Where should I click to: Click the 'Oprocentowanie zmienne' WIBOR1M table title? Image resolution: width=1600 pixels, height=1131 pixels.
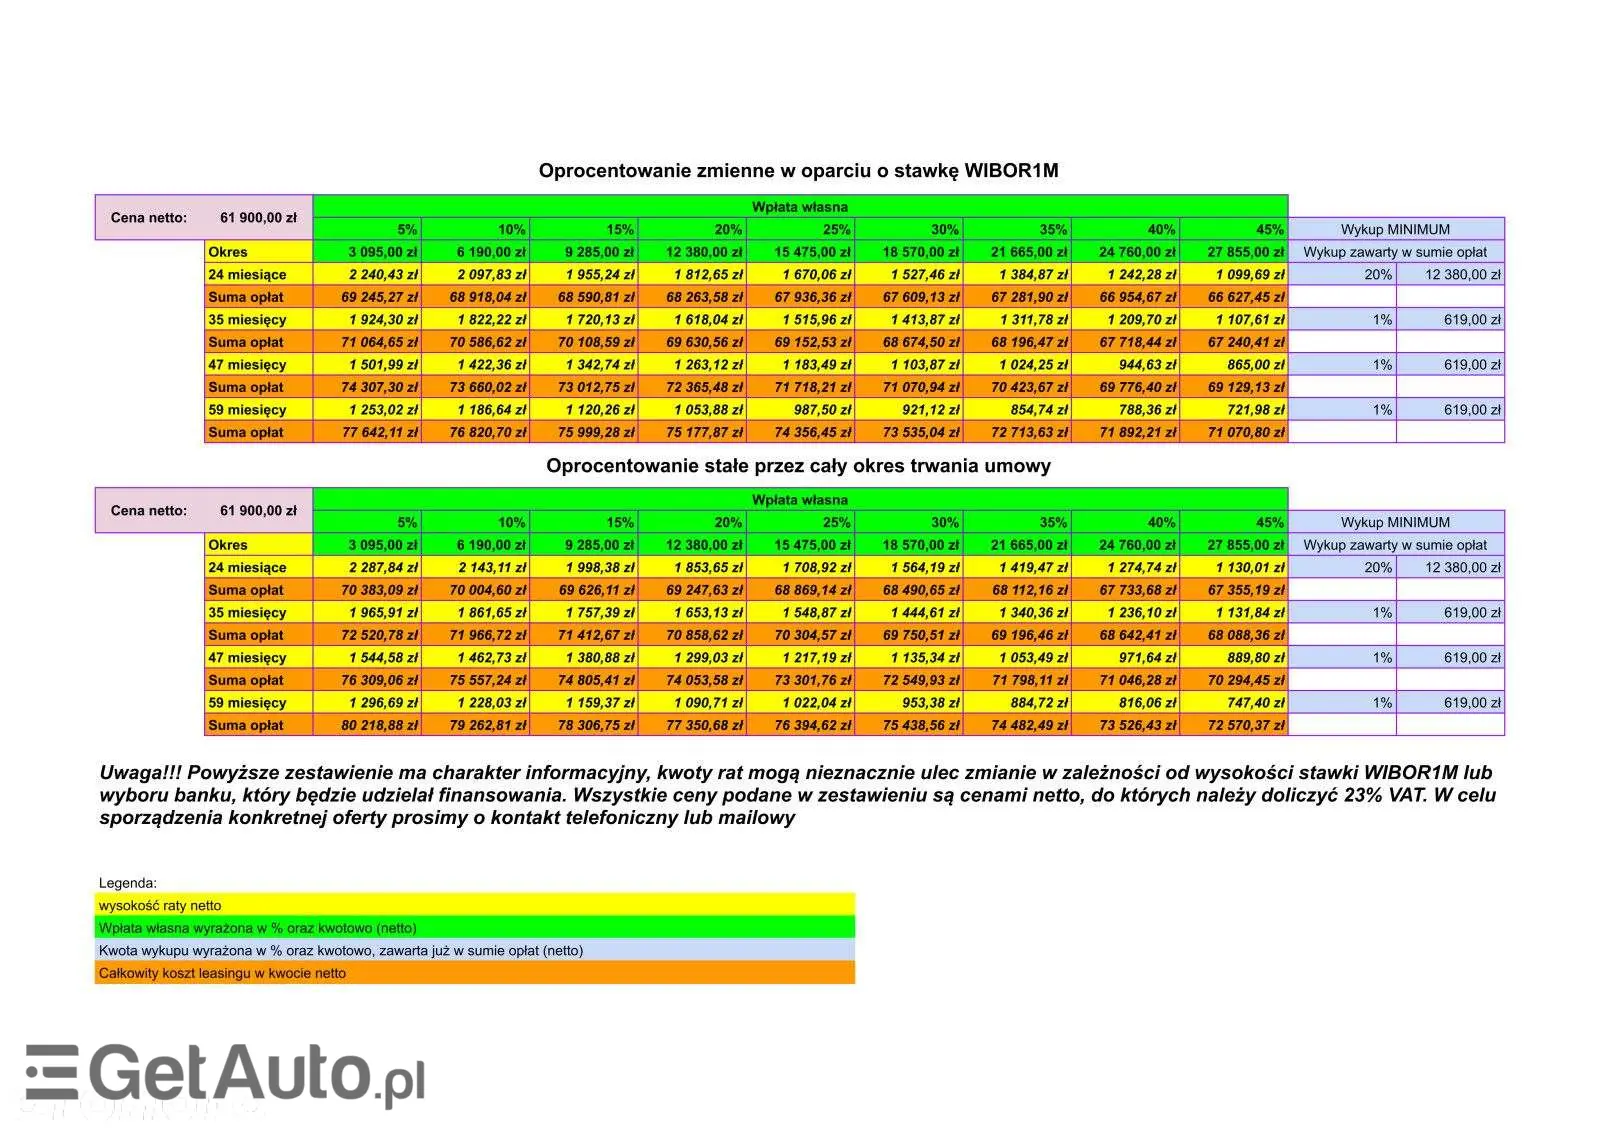click(x=798, y=171)
